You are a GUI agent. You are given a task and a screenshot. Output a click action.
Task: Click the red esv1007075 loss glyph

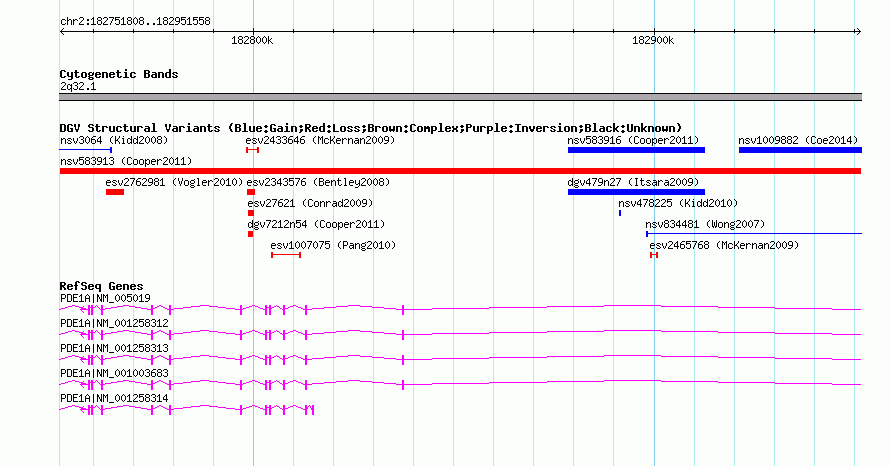click(x=286, y=255)
